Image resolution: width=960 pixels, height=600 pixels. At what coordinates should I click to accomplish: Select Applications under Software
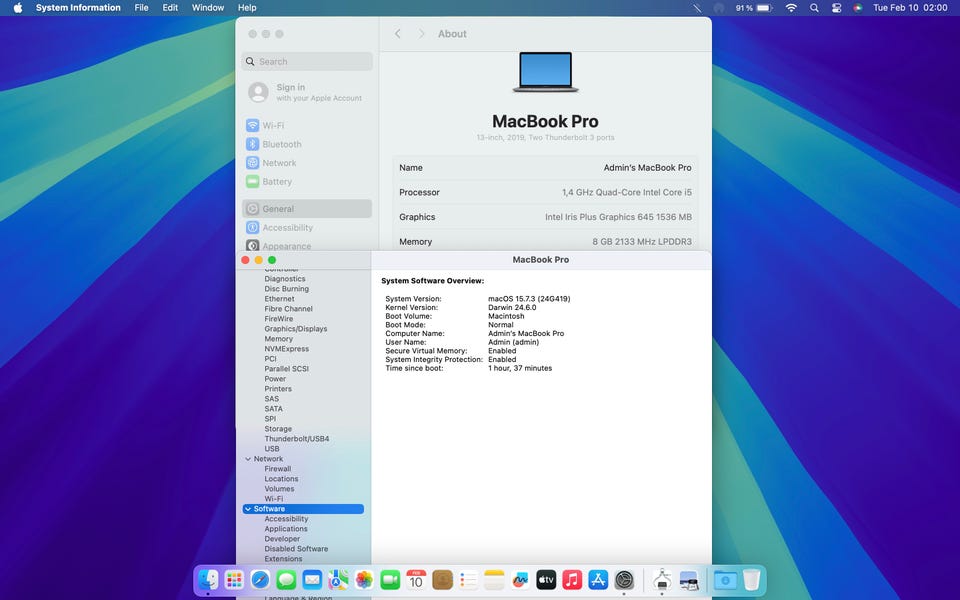click(x=286, y=529)
